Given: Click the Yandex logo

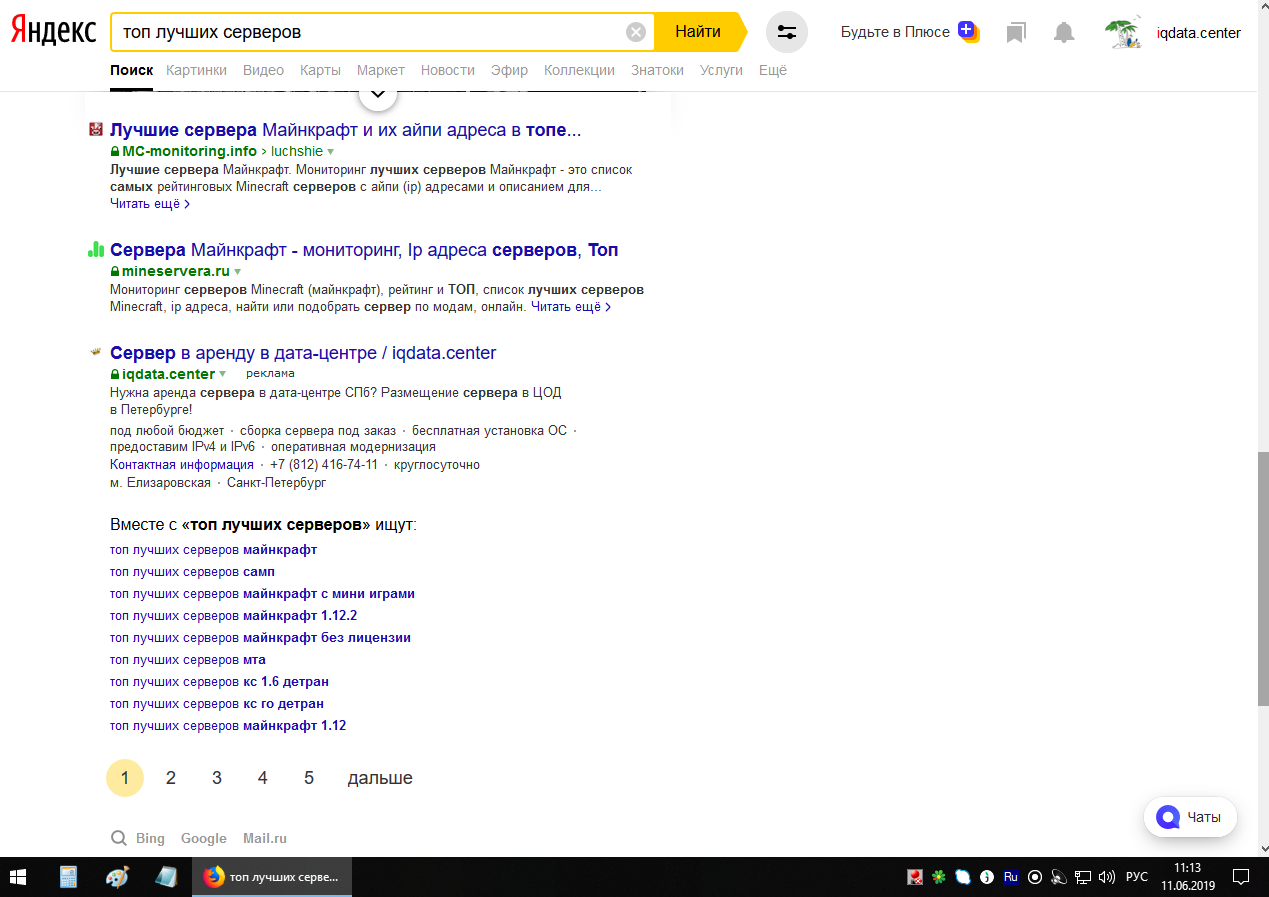Looking at the screenshot, I should 53,31.
